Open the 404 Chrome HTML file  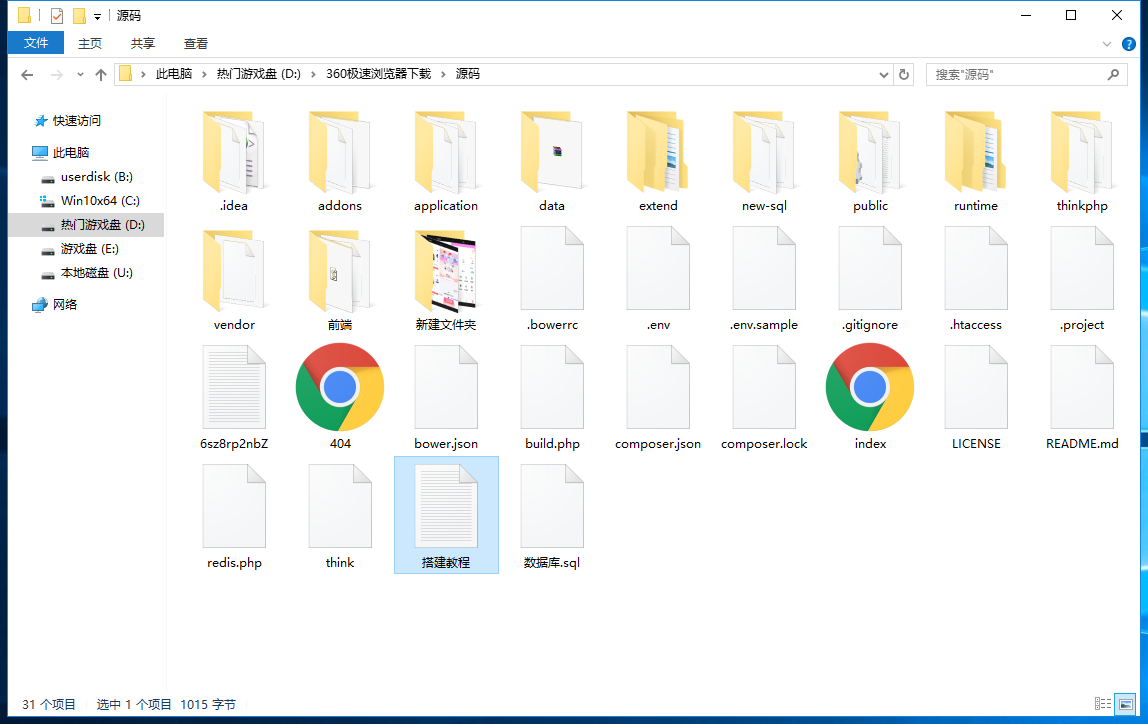pyautogui.click(x=340, y=387)
